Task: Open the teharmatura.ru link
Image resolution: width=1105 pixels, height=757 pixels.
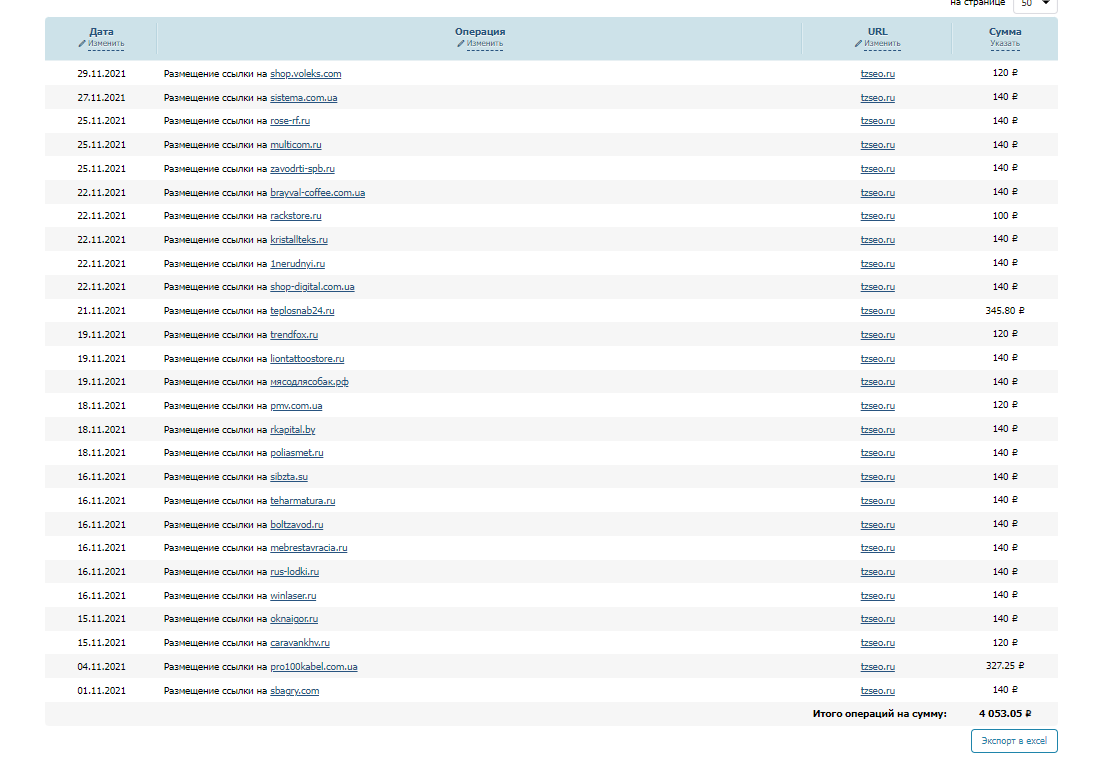Action: tap(303, 501)
